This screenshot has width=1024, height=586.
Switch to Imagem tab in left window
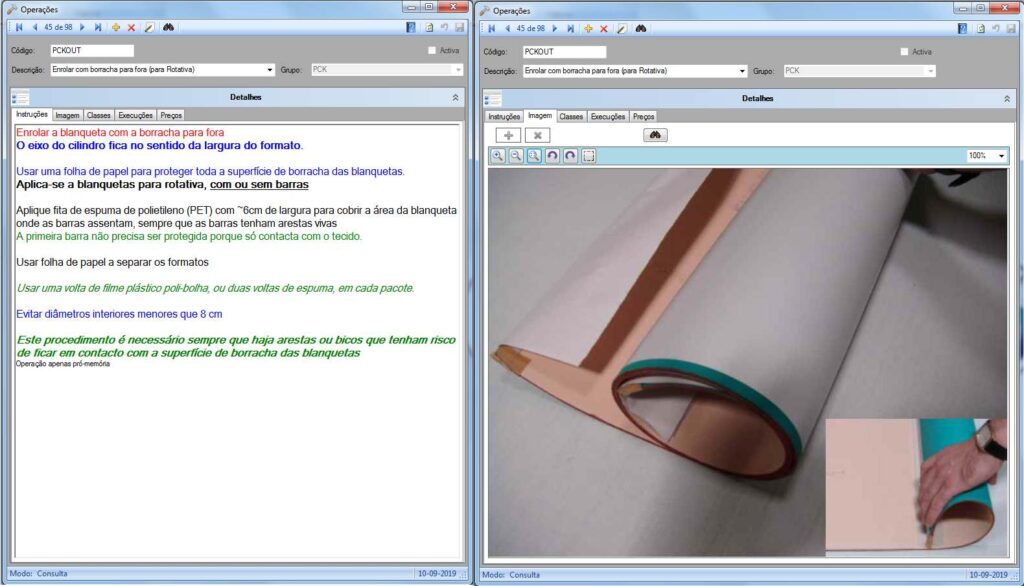(67, 116)
